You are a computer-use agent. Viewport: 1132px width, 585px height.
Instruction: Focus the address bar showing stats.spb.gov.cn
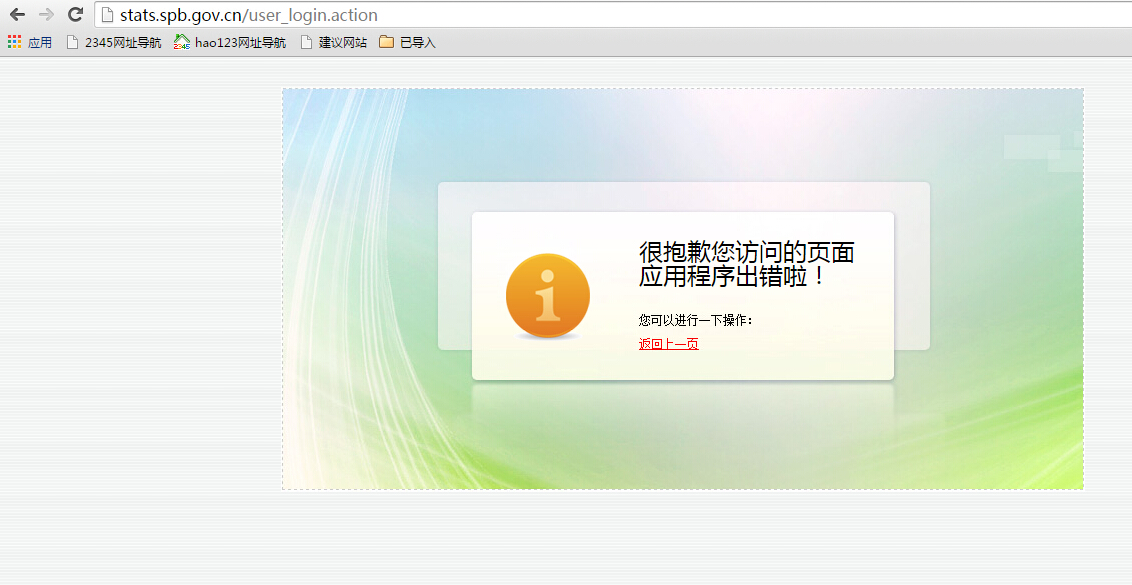pos(614,14)
